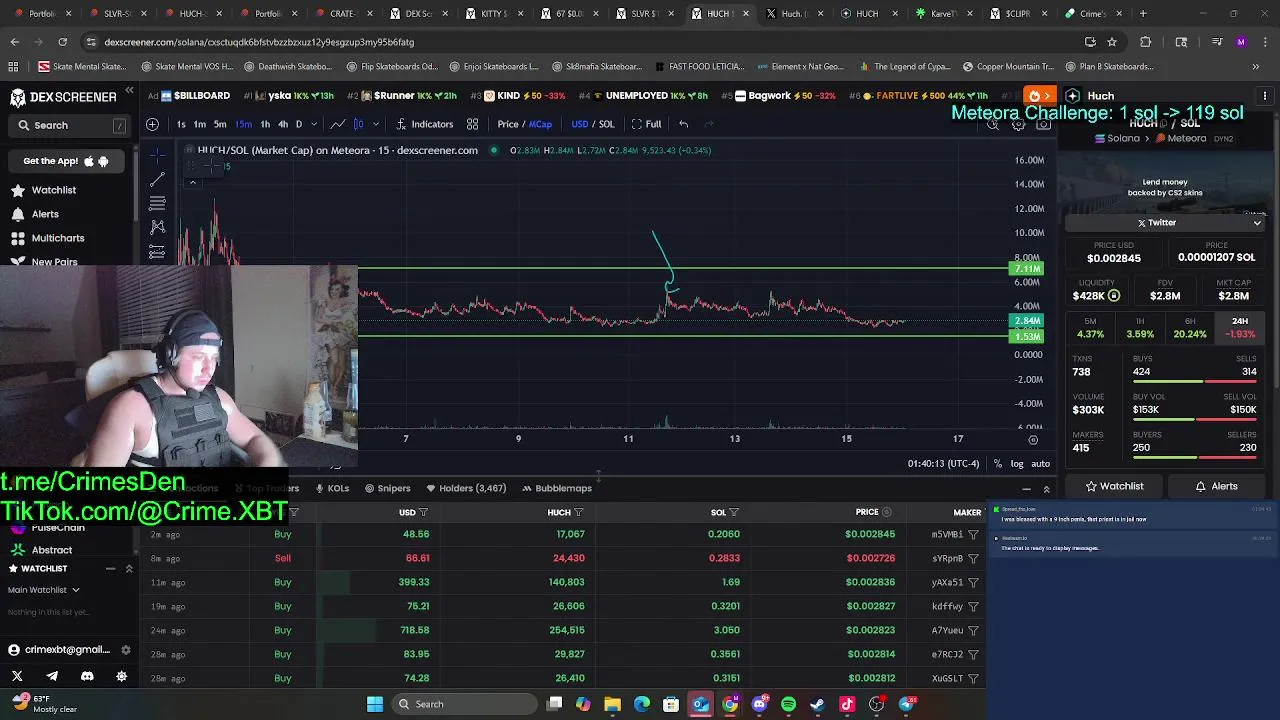This screenshot has height=720, width=1280.
Task: Toggle percent scale on chart
Action: point(997,464)
